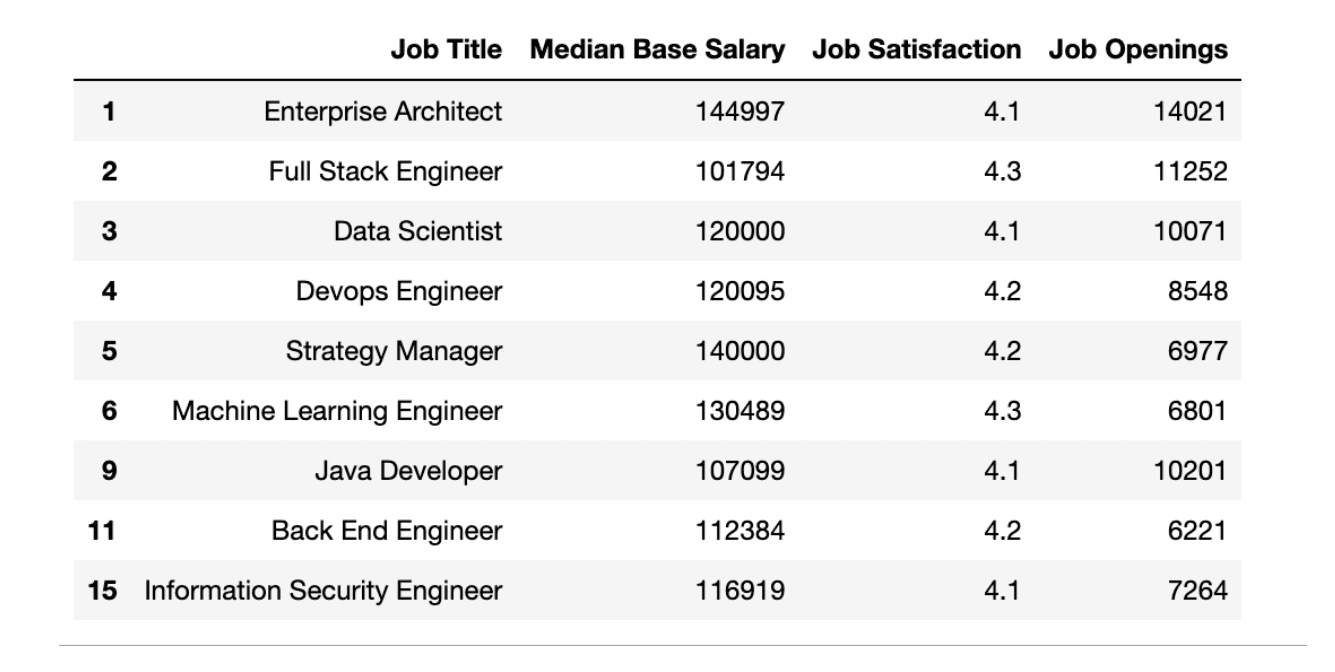The width and height of the screenshot is (1335, 672).
Task: Select the Strategy Manager cell
Action: pyautogui.click(x=394, y=351)
